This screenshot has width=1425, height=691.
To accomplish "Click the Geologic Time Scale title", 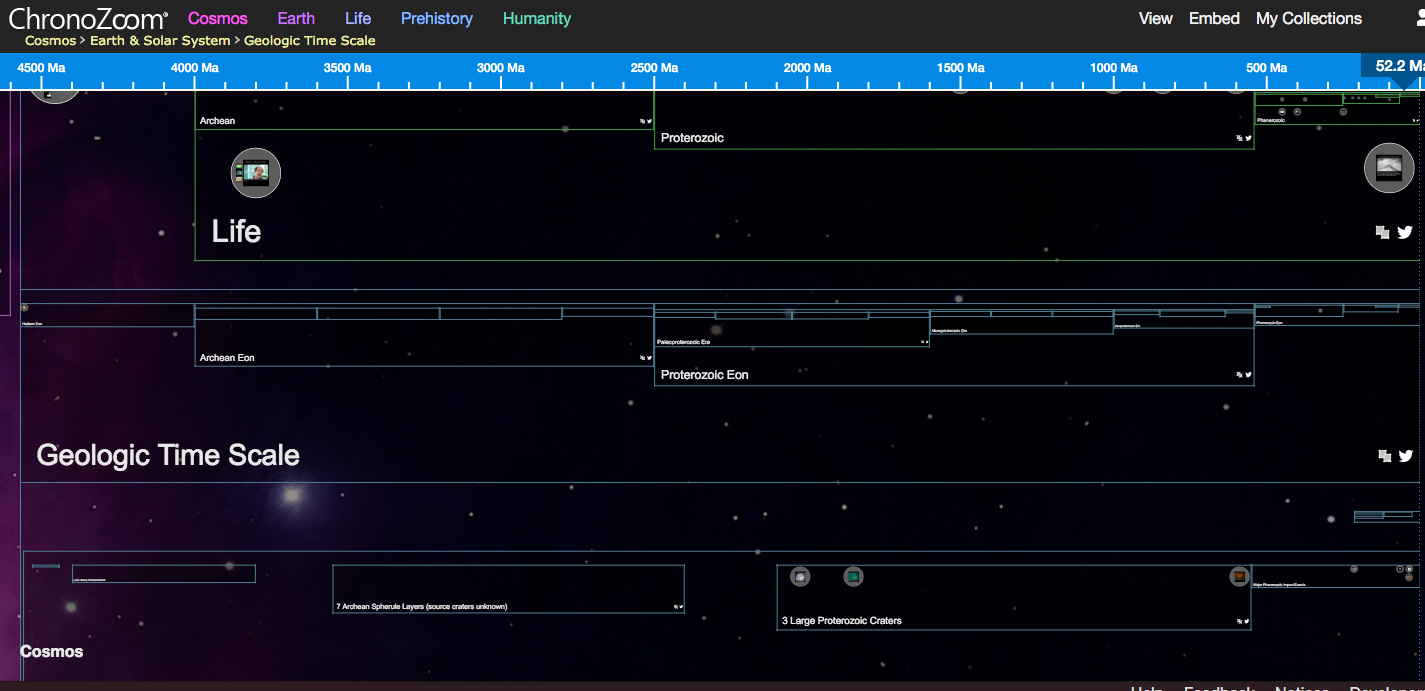I will (168, 455).
